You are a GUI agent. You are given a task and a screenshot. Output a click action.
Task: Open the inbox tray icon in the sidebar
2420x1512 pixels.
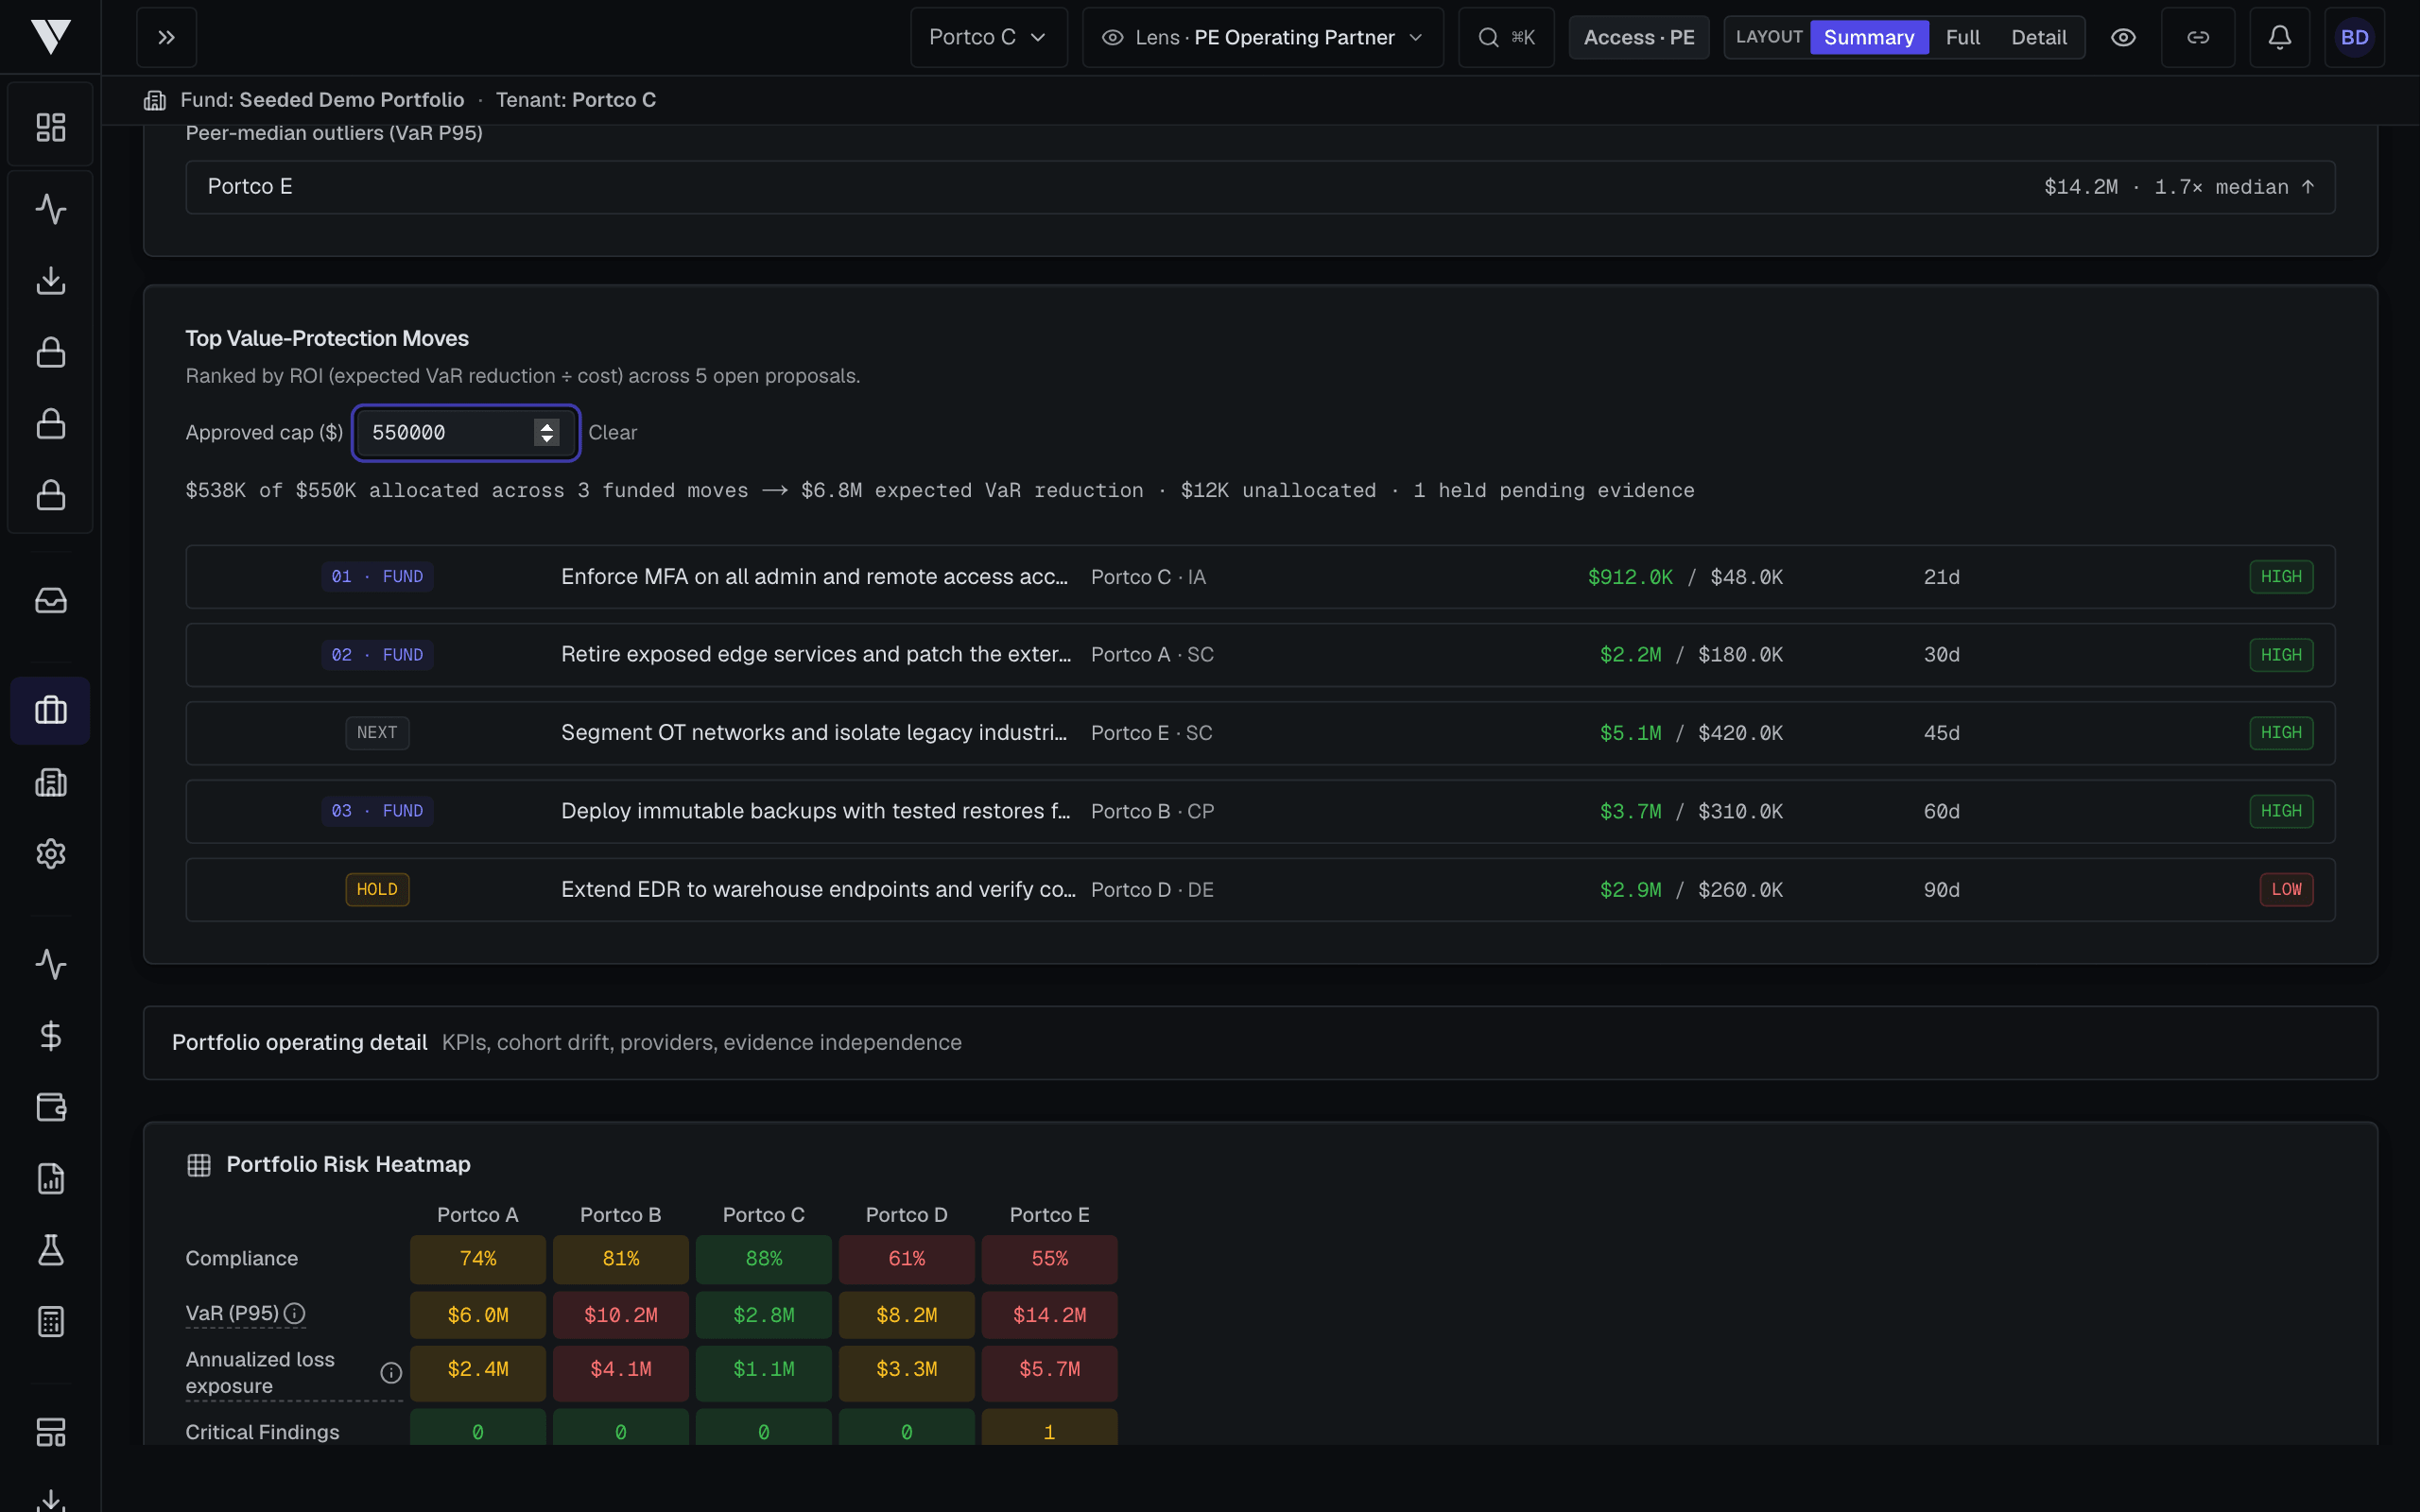pos(50,600)
